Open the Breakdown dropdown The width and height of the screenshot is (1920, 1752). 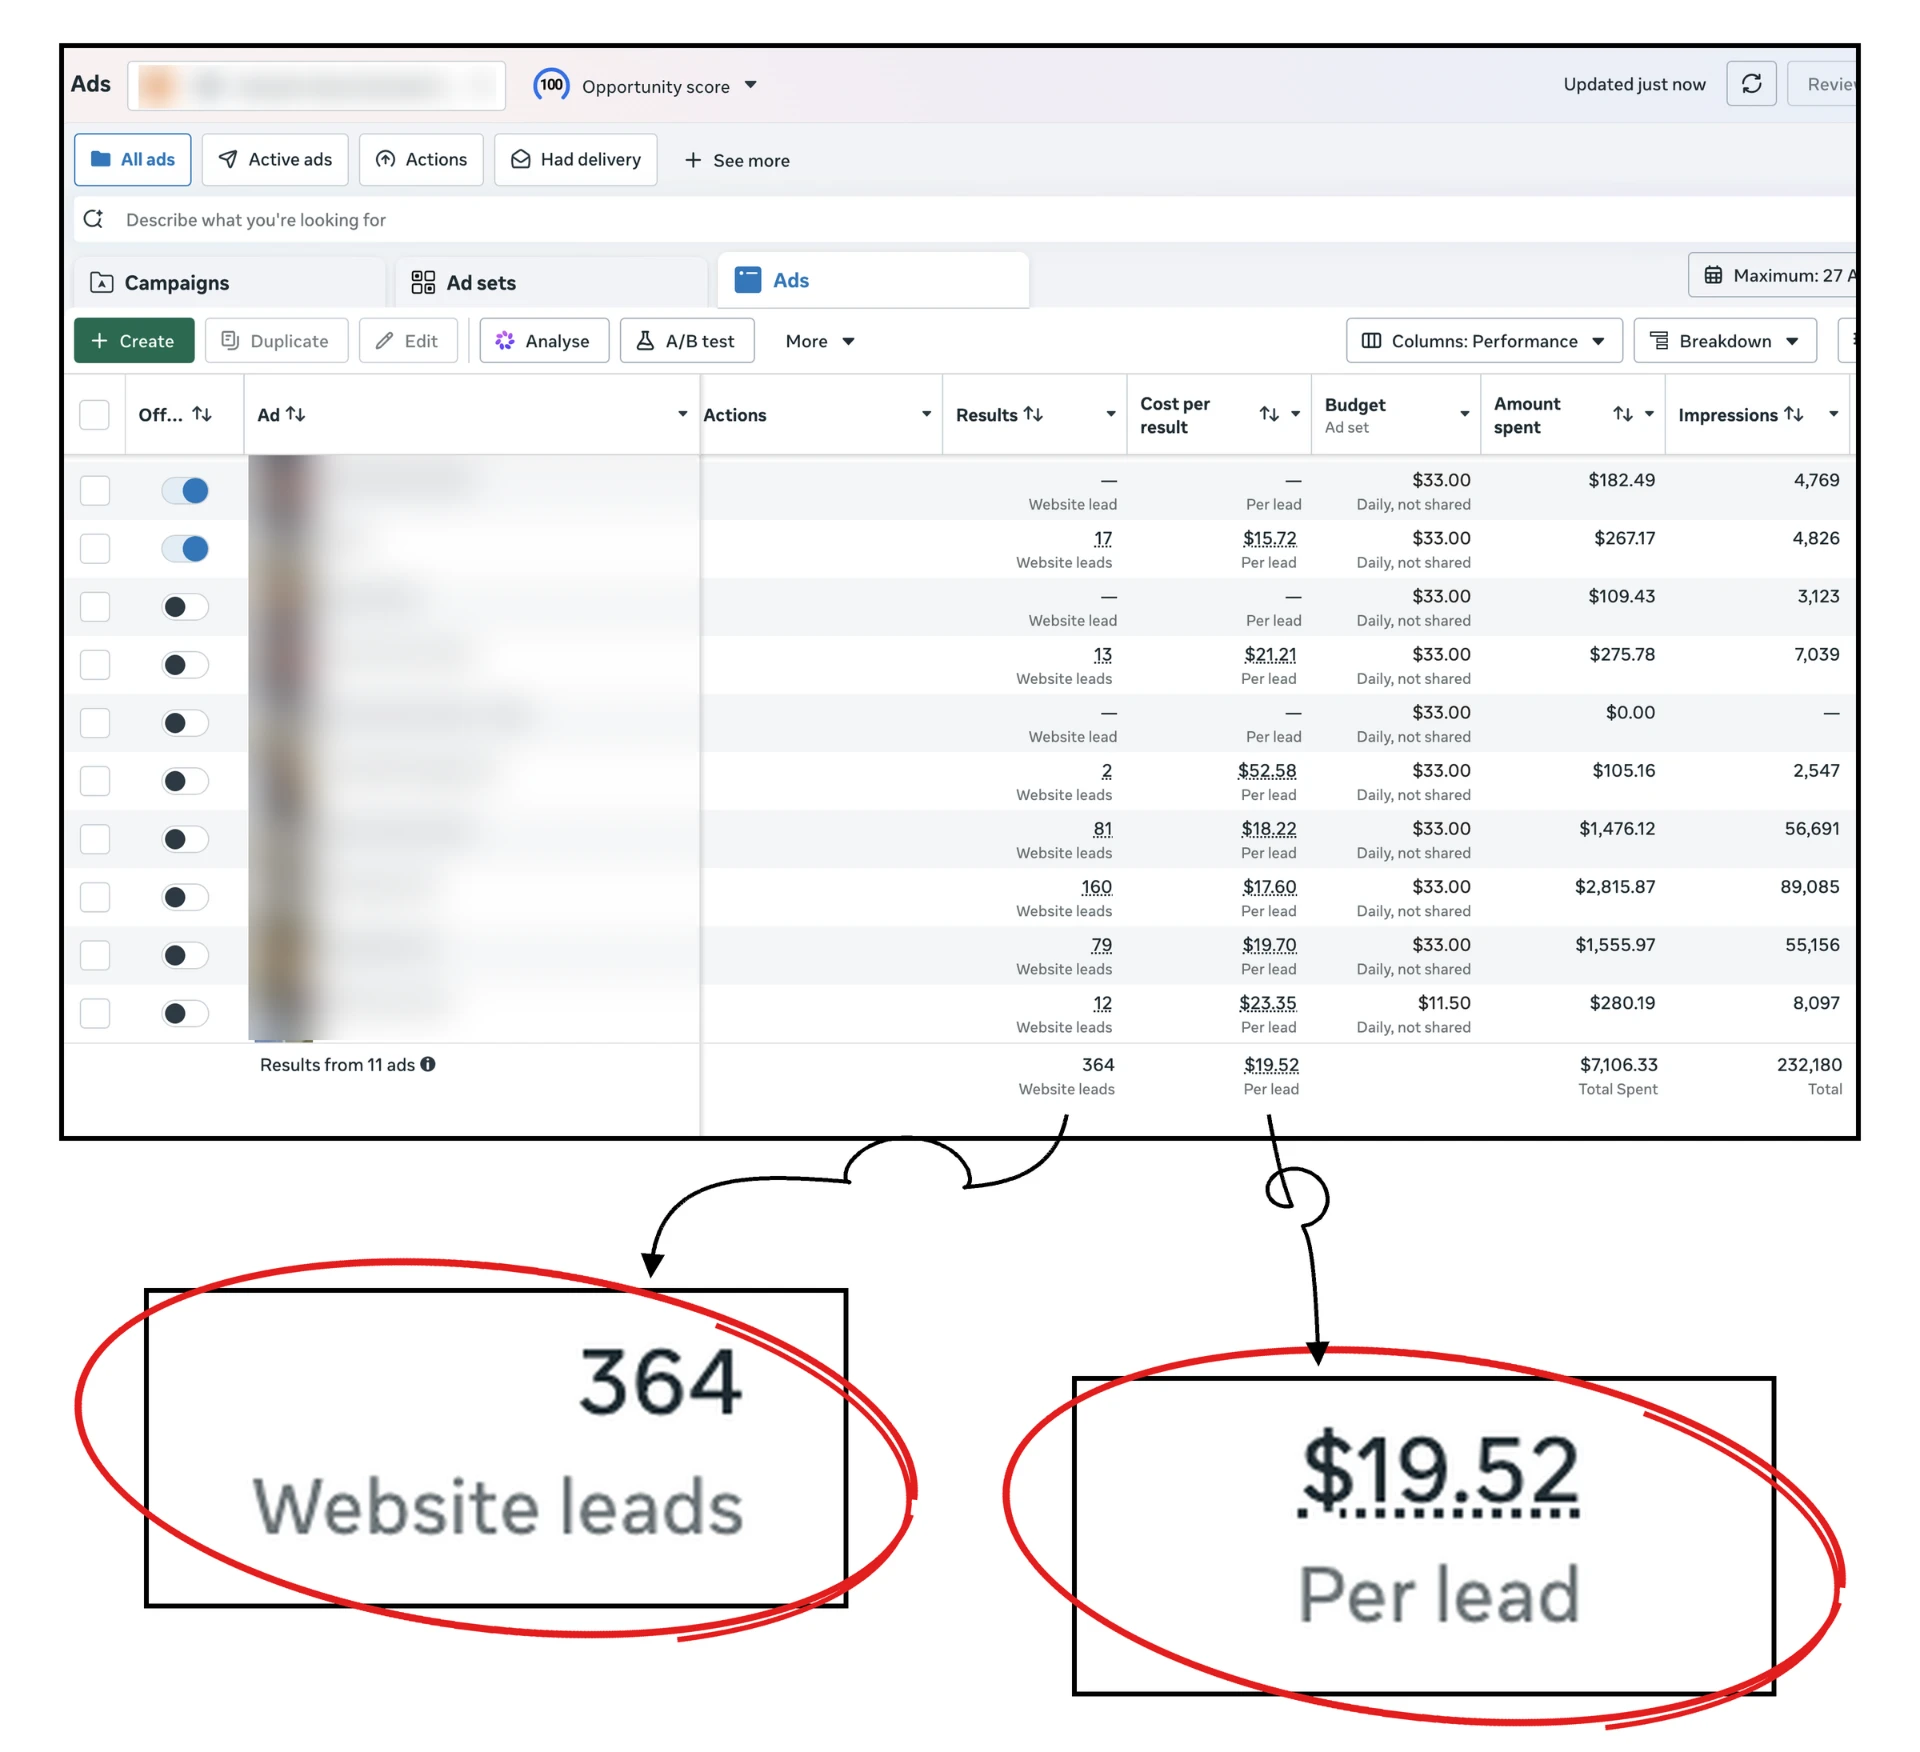[1724, 341]
